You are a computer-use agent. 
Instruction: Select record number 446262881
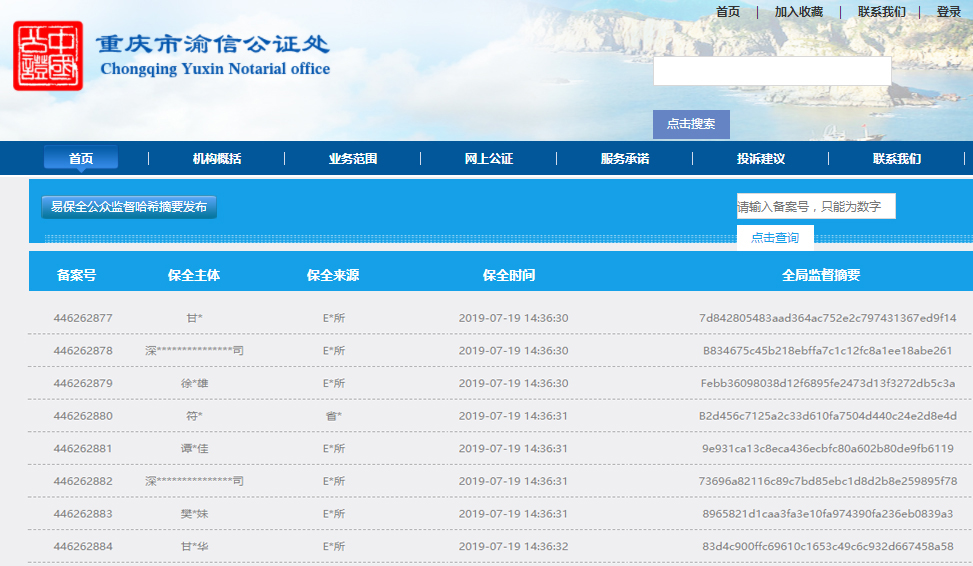coord(83,448)
